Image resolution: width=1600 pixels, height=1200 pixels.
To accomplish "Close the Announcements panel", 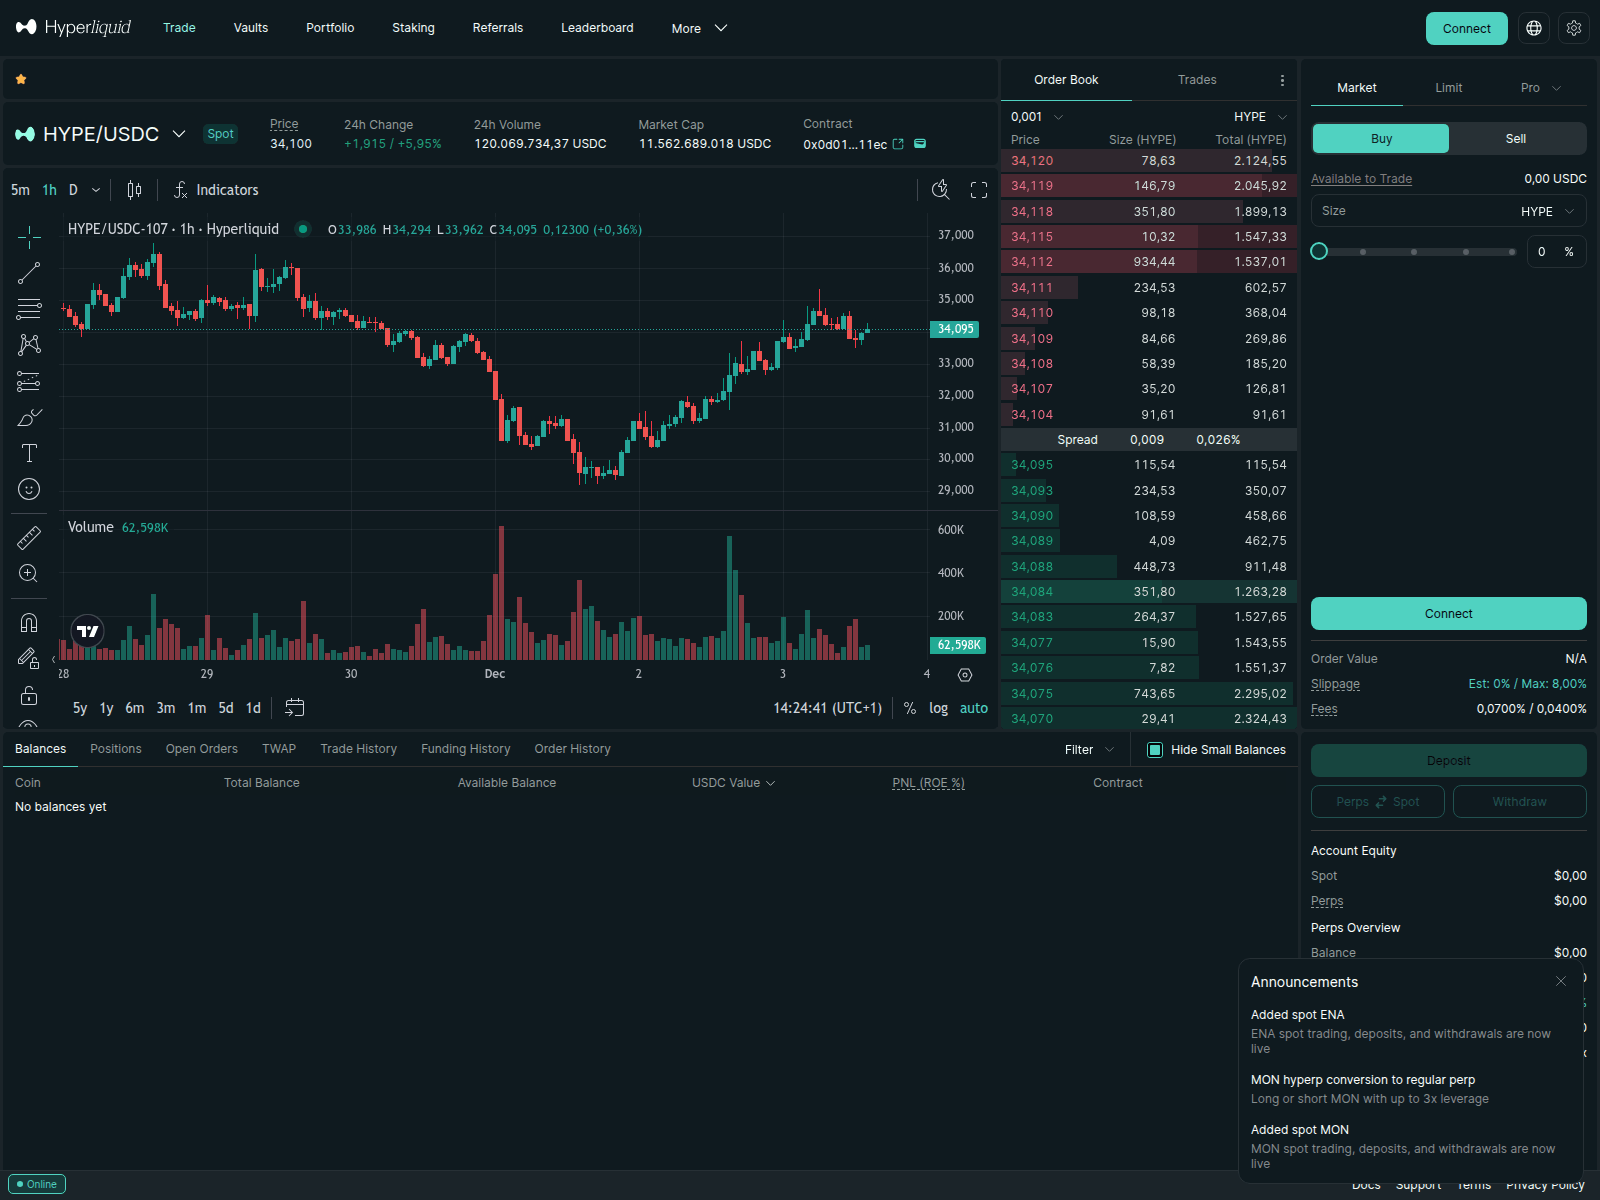I will coord(1561,981).
